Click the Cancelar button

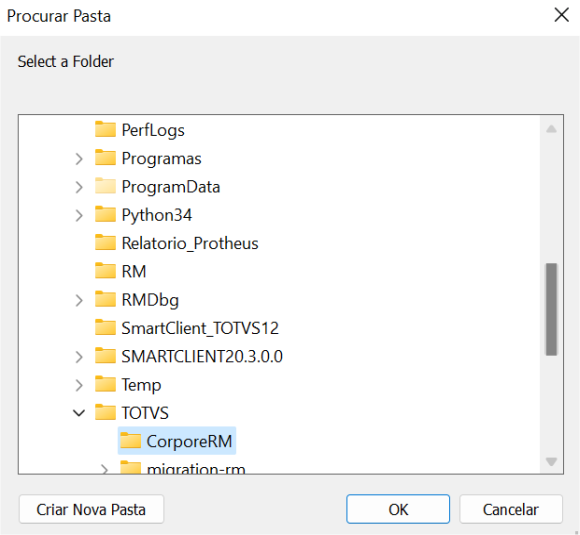[x=510, y=509]
